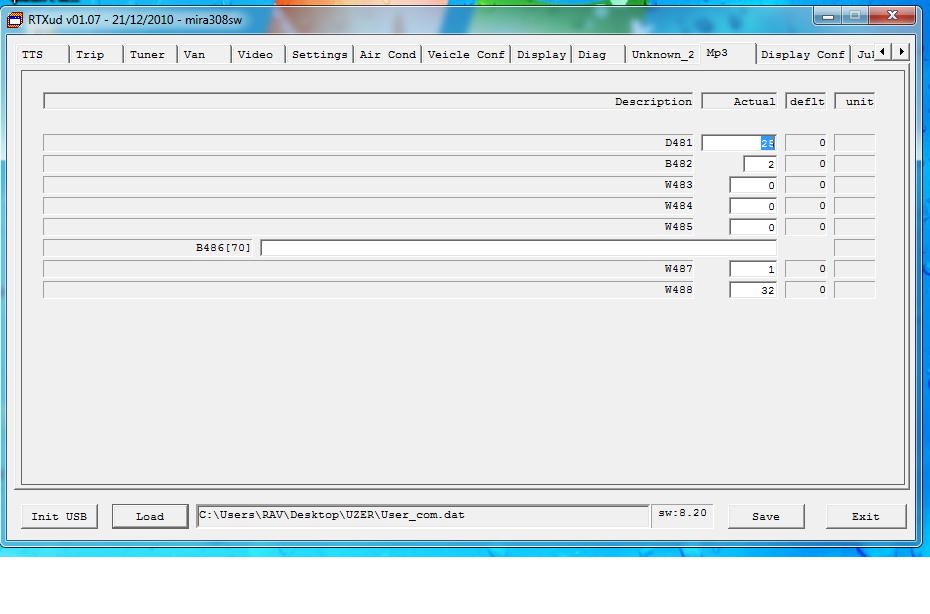The image size is (930, 614).
Task: Click the W487 actual value field
Action: click(752, 269)
